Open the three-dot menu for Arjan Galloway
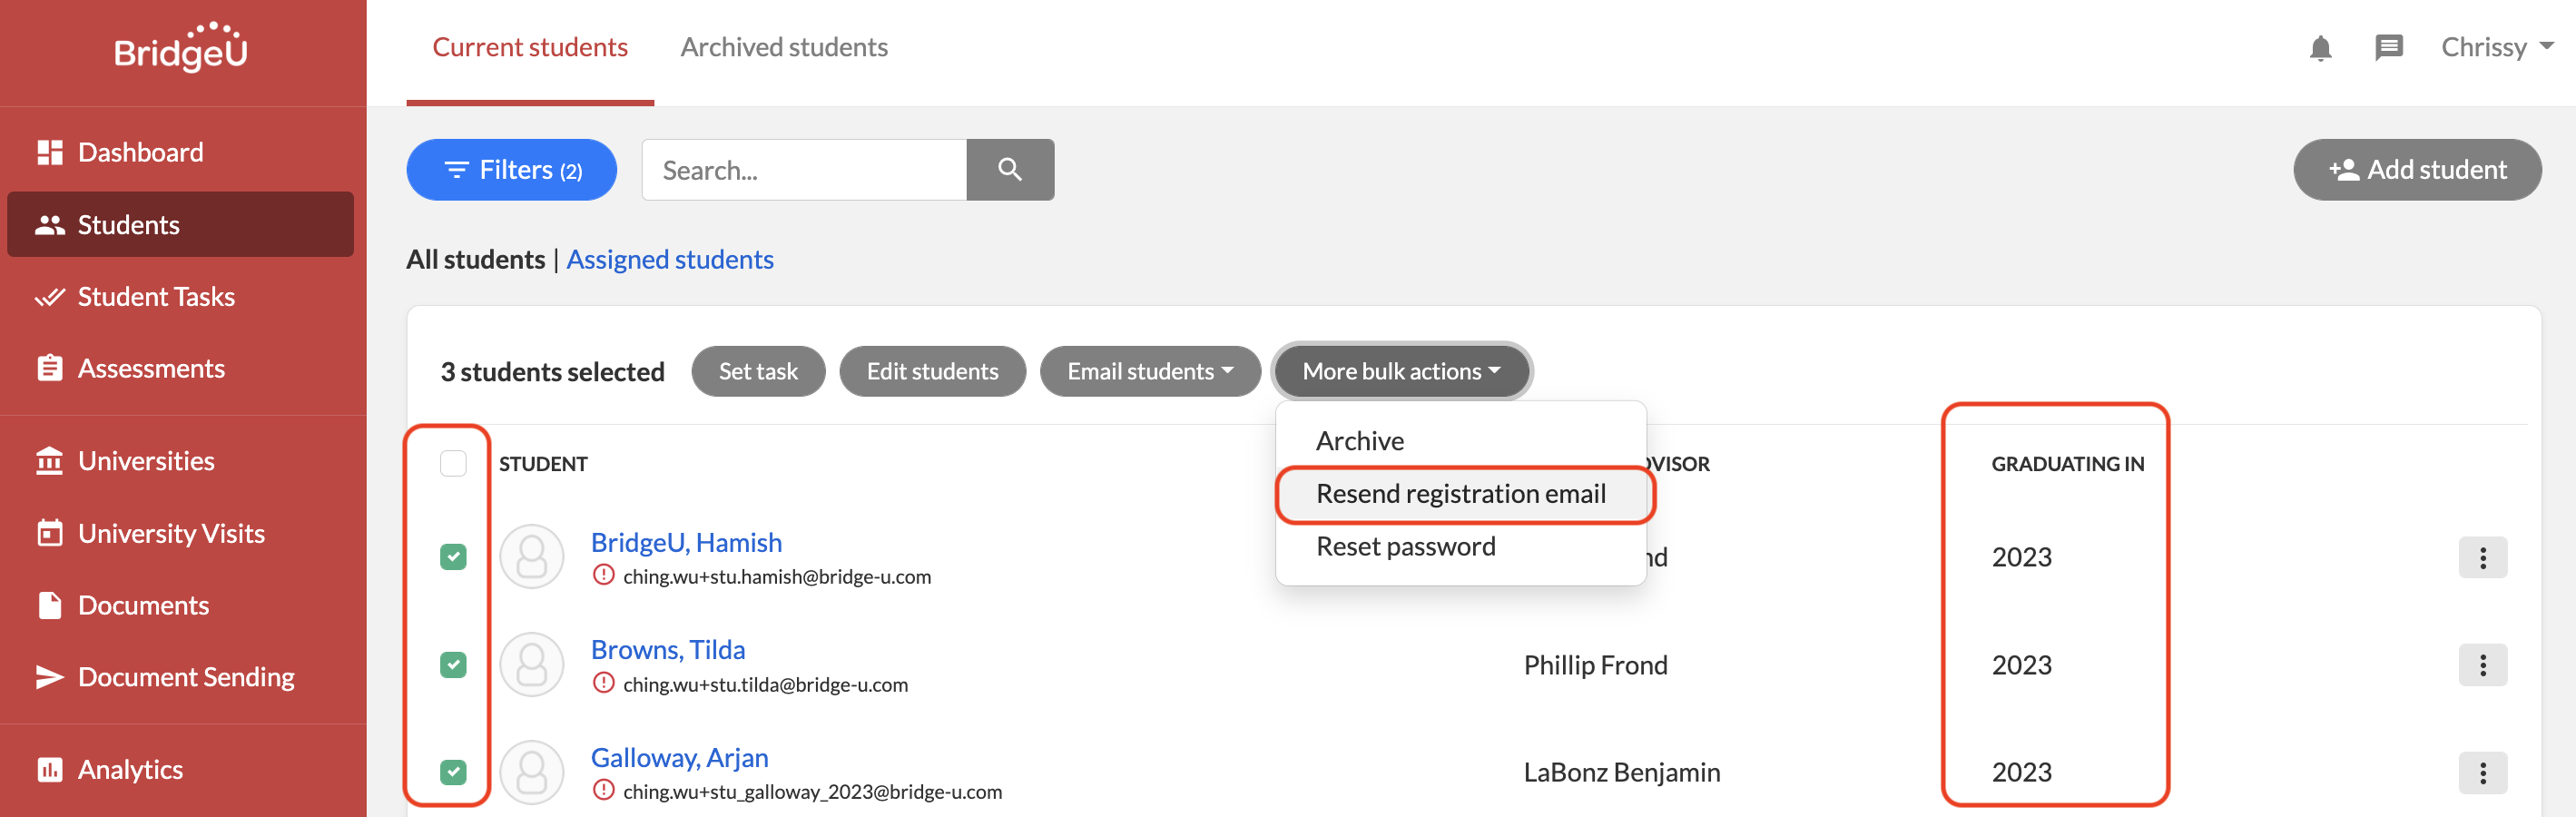This screenshot has height=817, width=2576. tap(2482, 773)
